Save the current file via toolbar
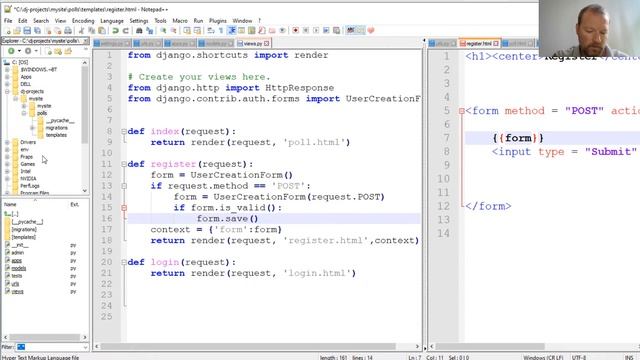This screenshot has height=360, width=640. point(27,31)
